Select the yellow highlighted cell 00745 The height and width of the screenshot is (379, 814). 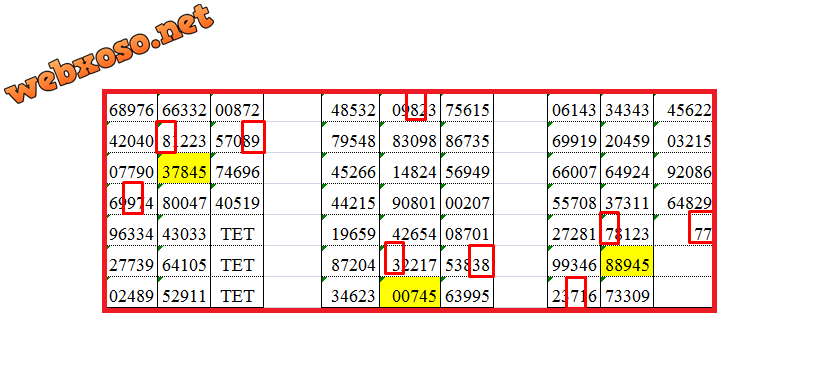click(x=410, y=292)
